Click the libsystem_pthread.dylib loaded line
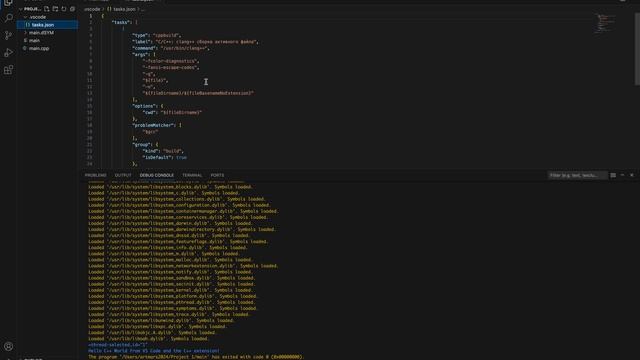The height and width of the screenshot is (360, 640). pos(171,302)
